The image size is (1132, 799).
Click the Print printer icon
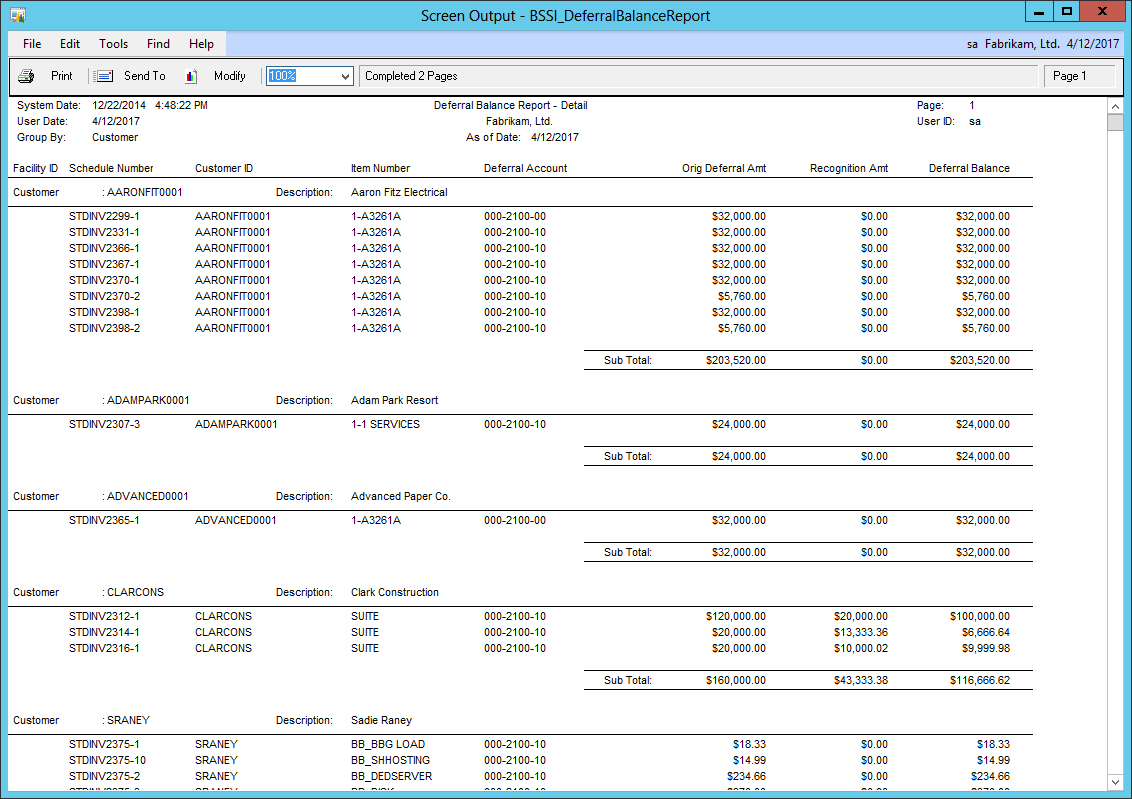pyautogui.click(x=26, y=76)
